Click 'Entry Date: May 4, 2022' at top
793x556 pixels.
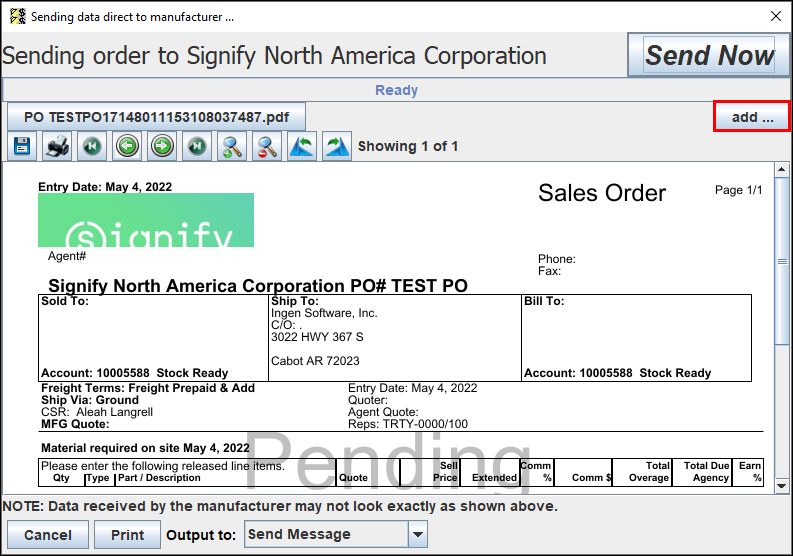point(105,187)
